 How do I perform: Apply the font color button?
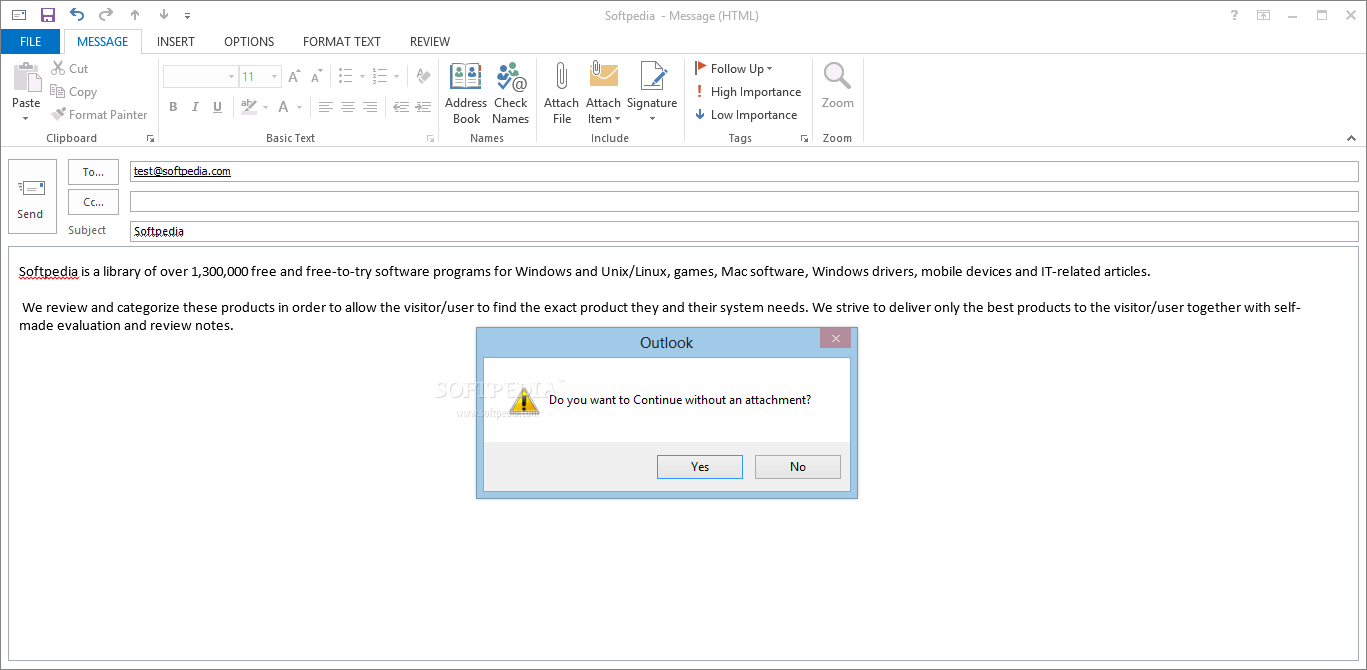284,107
